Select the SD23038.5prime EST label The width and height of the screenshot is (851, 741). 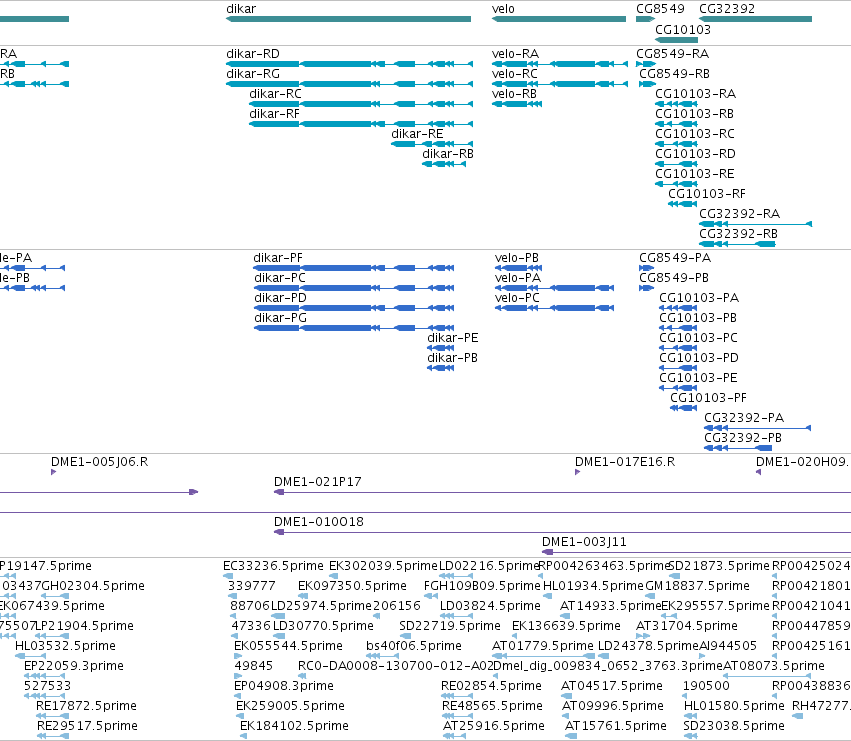(x=734, y=726)
